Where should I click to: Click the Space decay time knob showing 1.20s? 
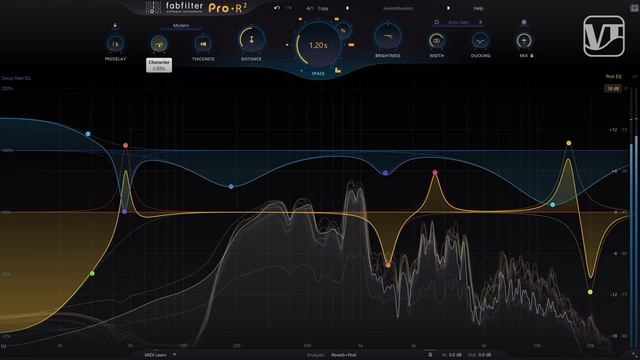[x=318, y=45]
